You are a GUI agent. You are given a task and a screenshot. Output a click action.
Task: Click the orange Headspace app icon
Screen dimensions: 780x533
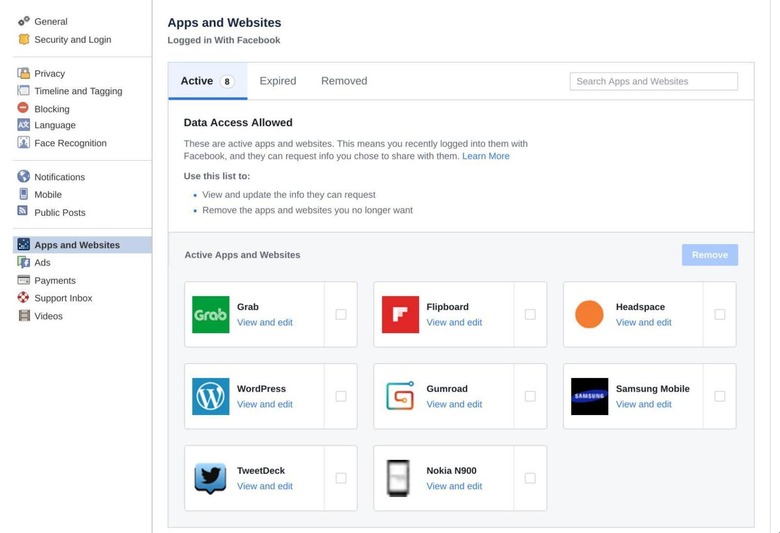(589, 314)
